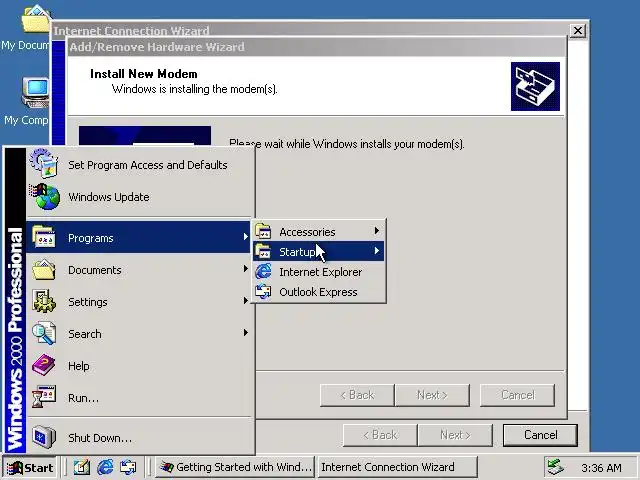
Task: Click the Documents folder icon in Start menu
Action: tap(44, 269)
